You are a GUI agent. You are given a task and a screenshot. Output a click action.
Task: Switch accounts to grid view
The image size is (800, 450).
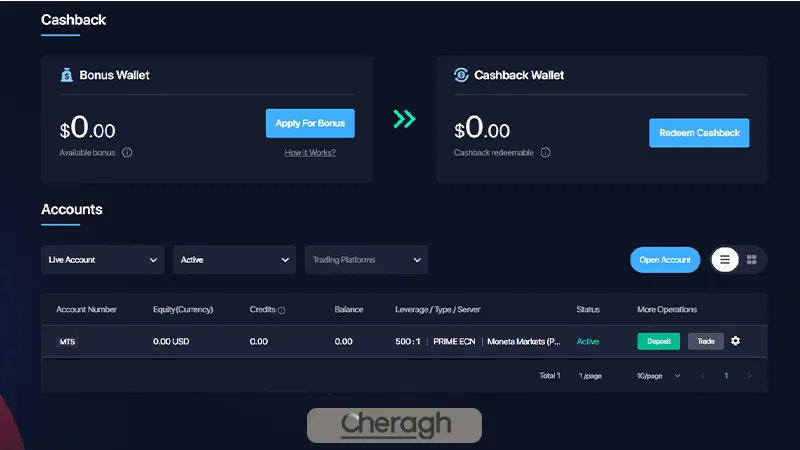tap(752, 260)
